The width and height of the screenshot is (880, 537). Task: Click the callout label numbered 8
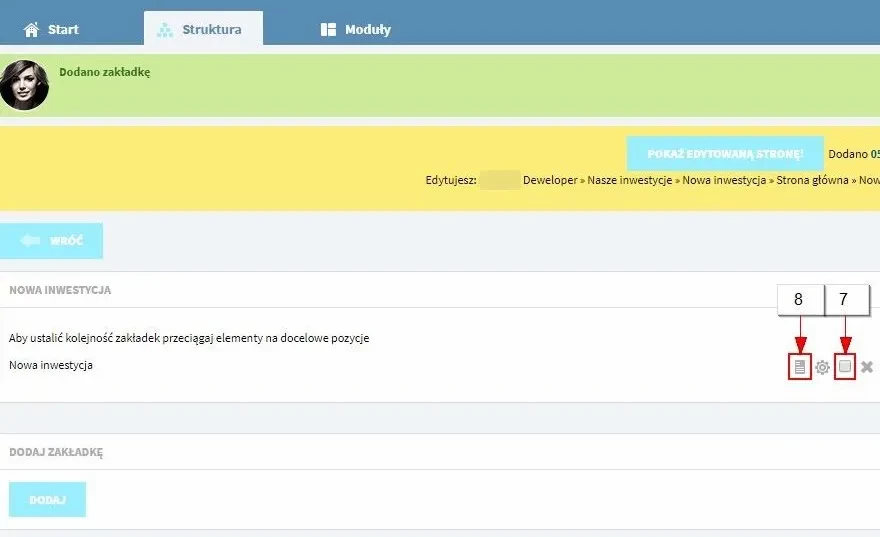coord(801,300)
